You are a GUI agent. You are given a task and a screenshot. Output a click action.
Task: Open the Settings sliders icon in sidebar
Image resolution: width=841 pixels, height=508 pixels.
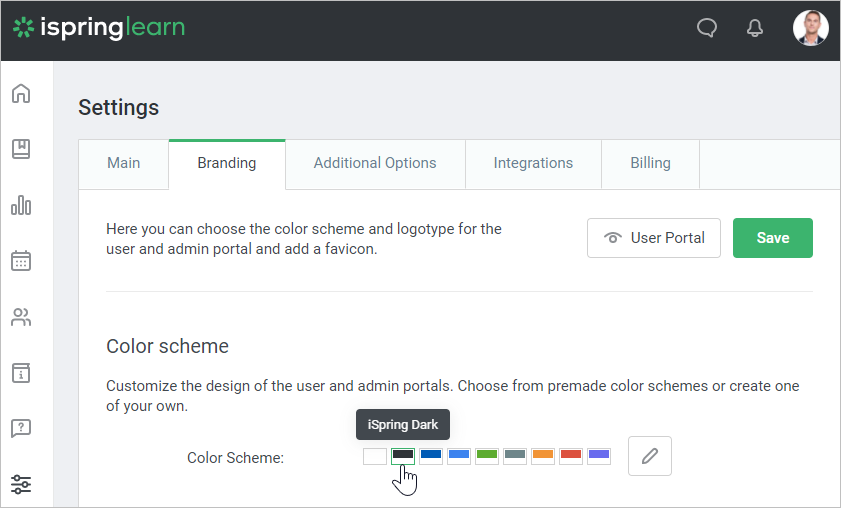pos(21,484)
